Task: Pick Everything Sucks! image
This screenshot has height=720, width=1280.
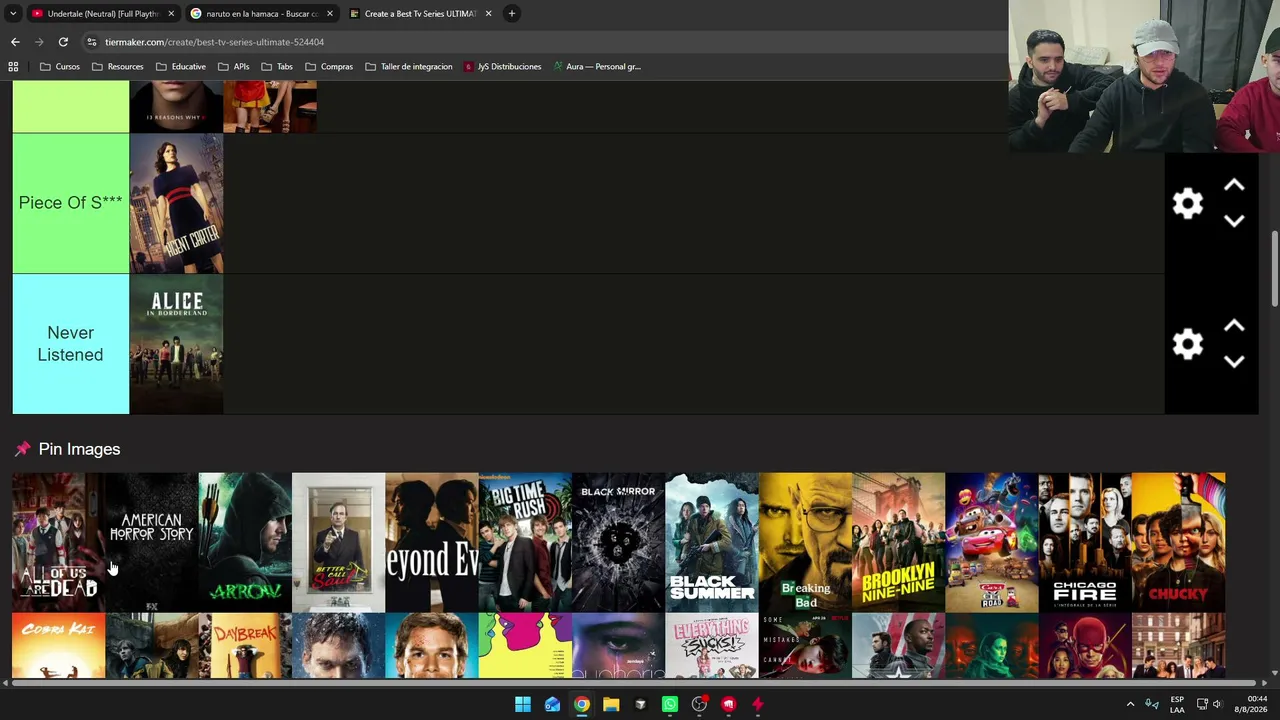Action: pyautogui.click(x=712, y=646)
